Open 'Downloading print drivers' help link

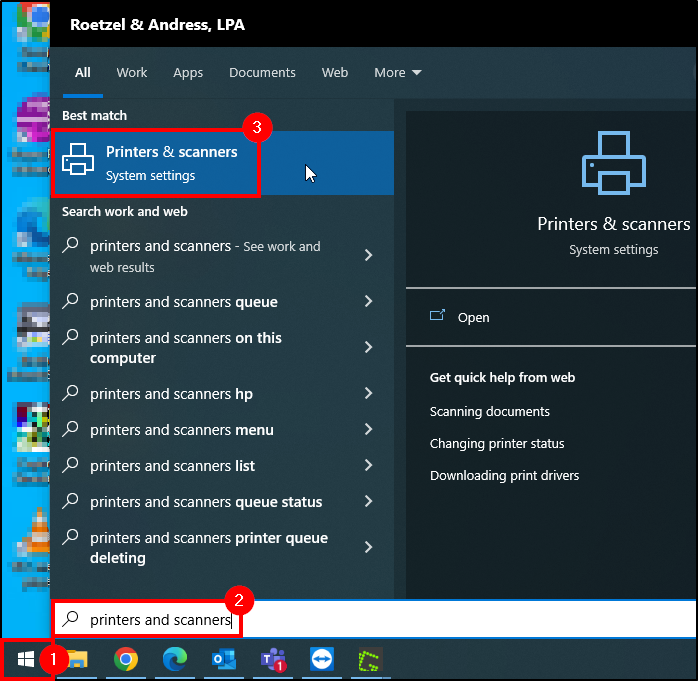[504, 476]
